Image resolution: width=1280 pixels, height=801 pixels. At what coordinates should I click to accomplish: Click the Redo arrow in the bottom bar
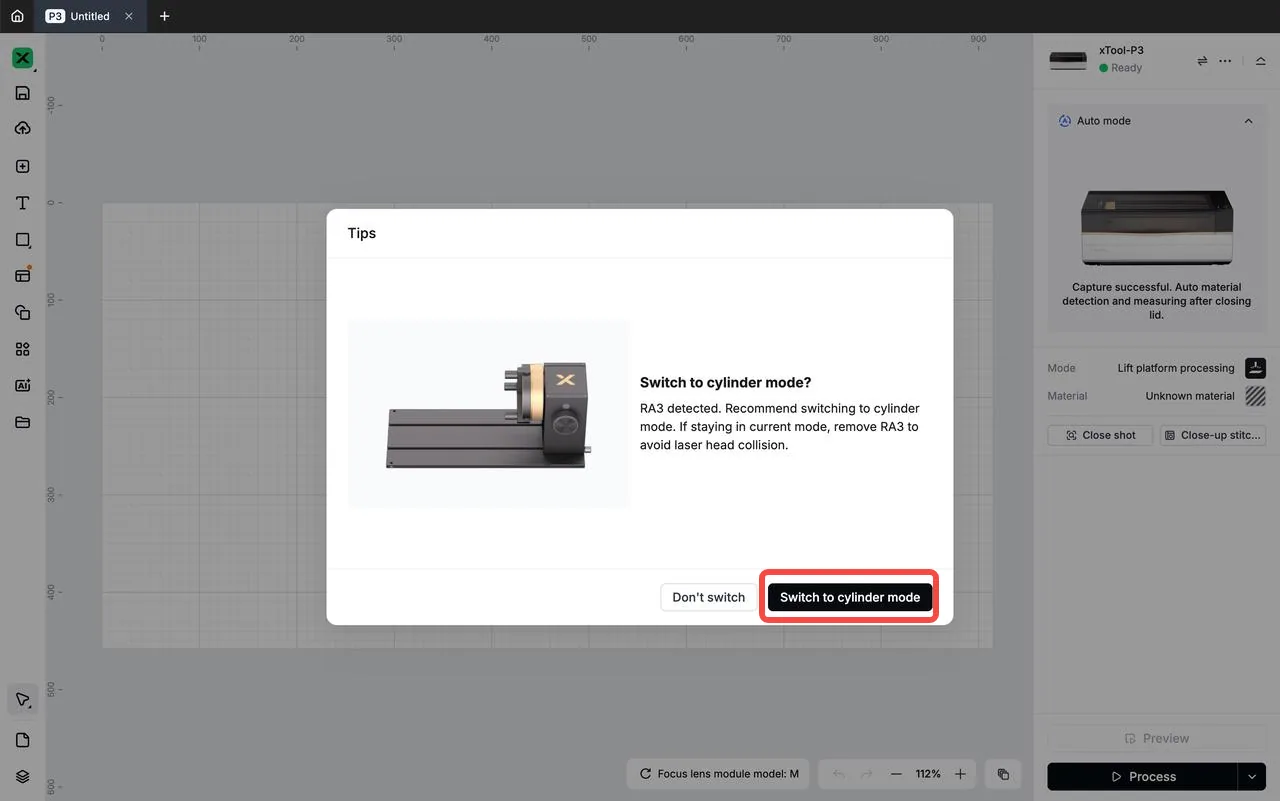click(x=866, y=774)
